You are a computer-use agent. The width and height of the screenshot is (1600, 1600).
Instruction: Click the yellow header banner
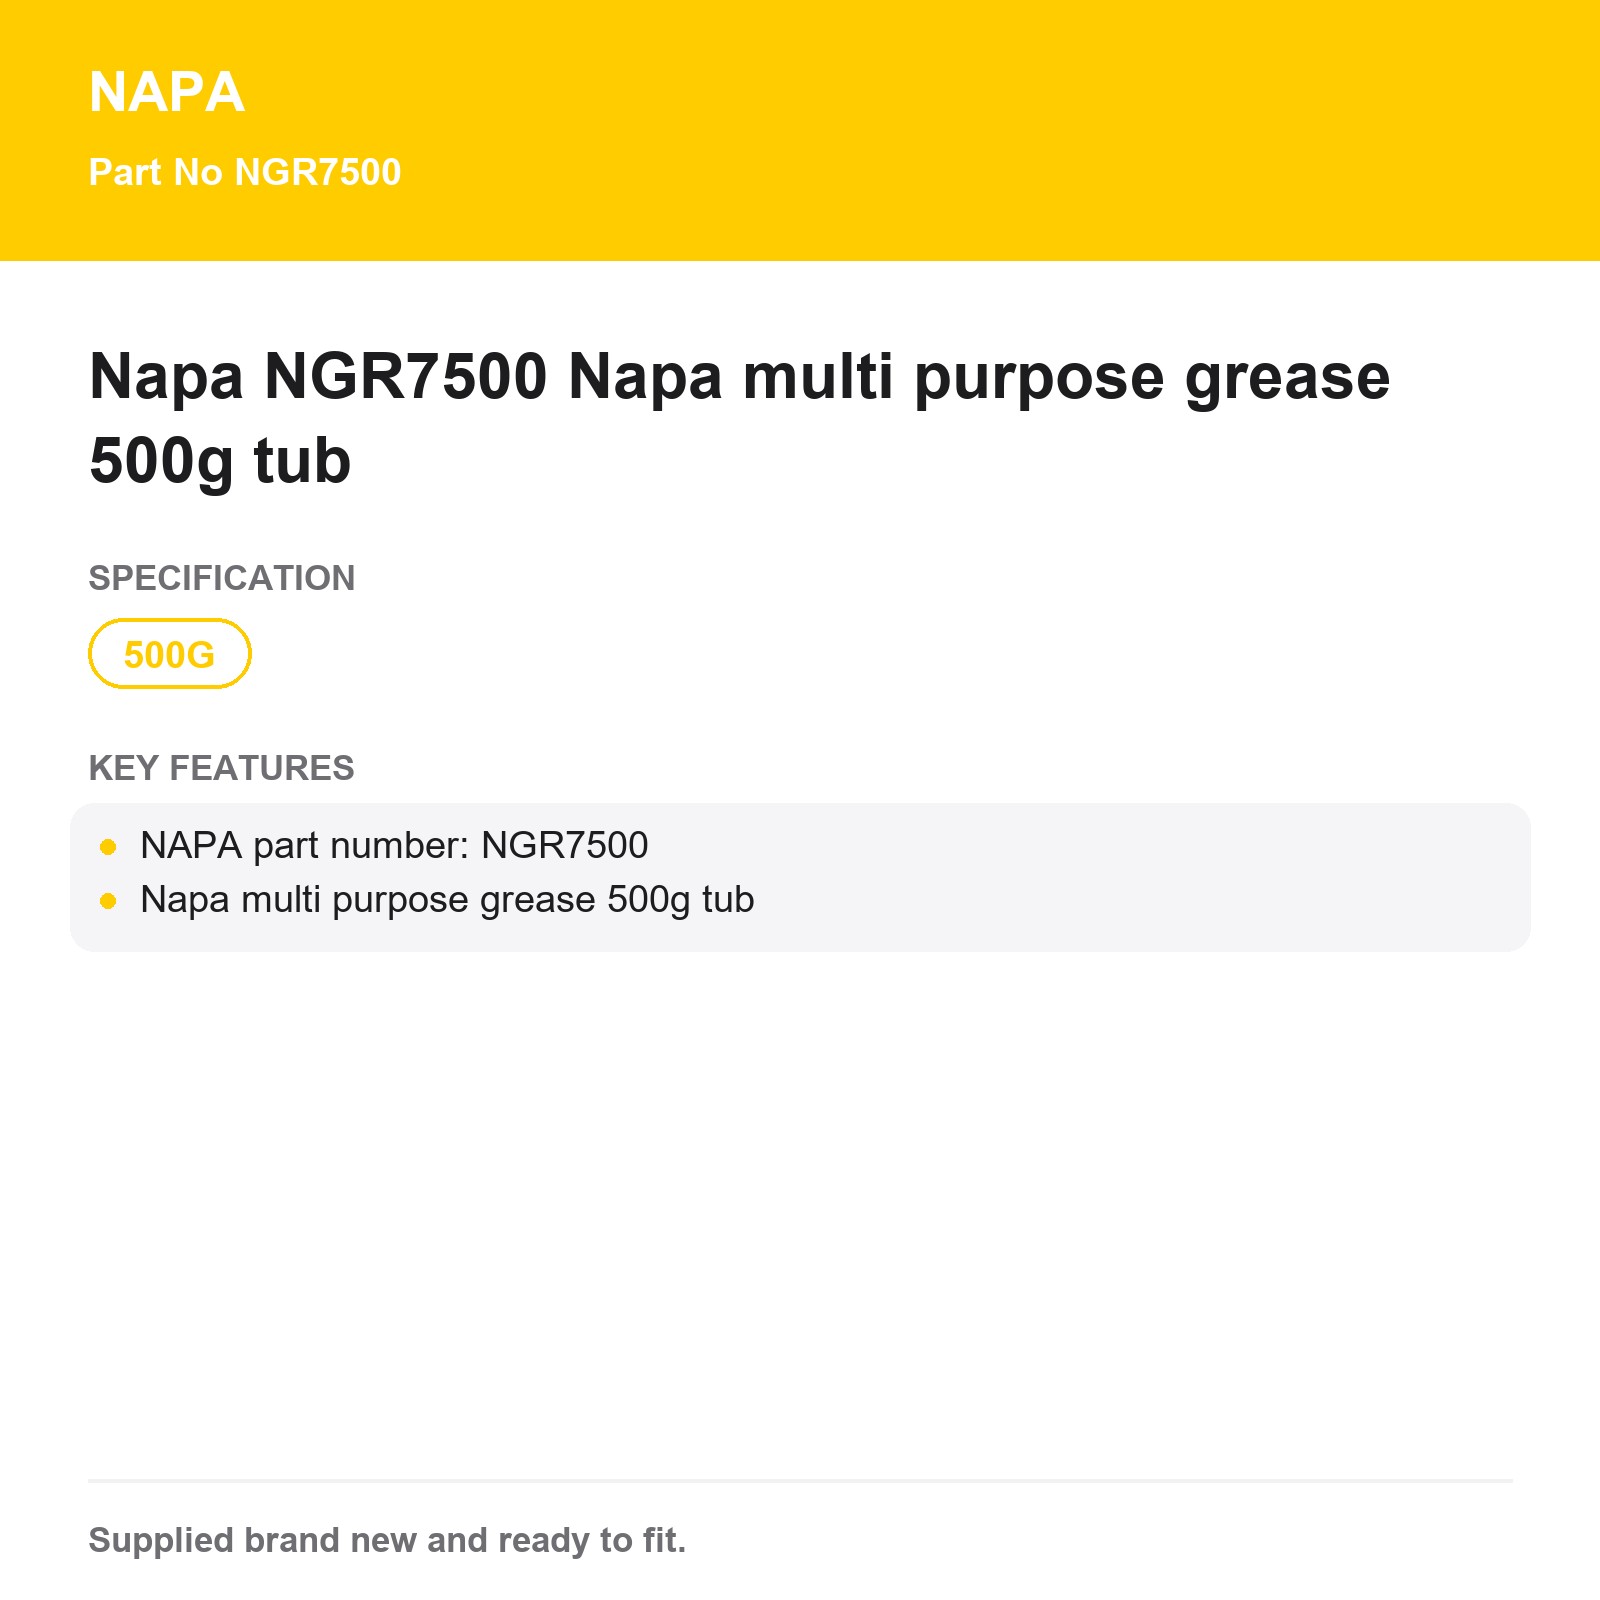click(800, 130)
